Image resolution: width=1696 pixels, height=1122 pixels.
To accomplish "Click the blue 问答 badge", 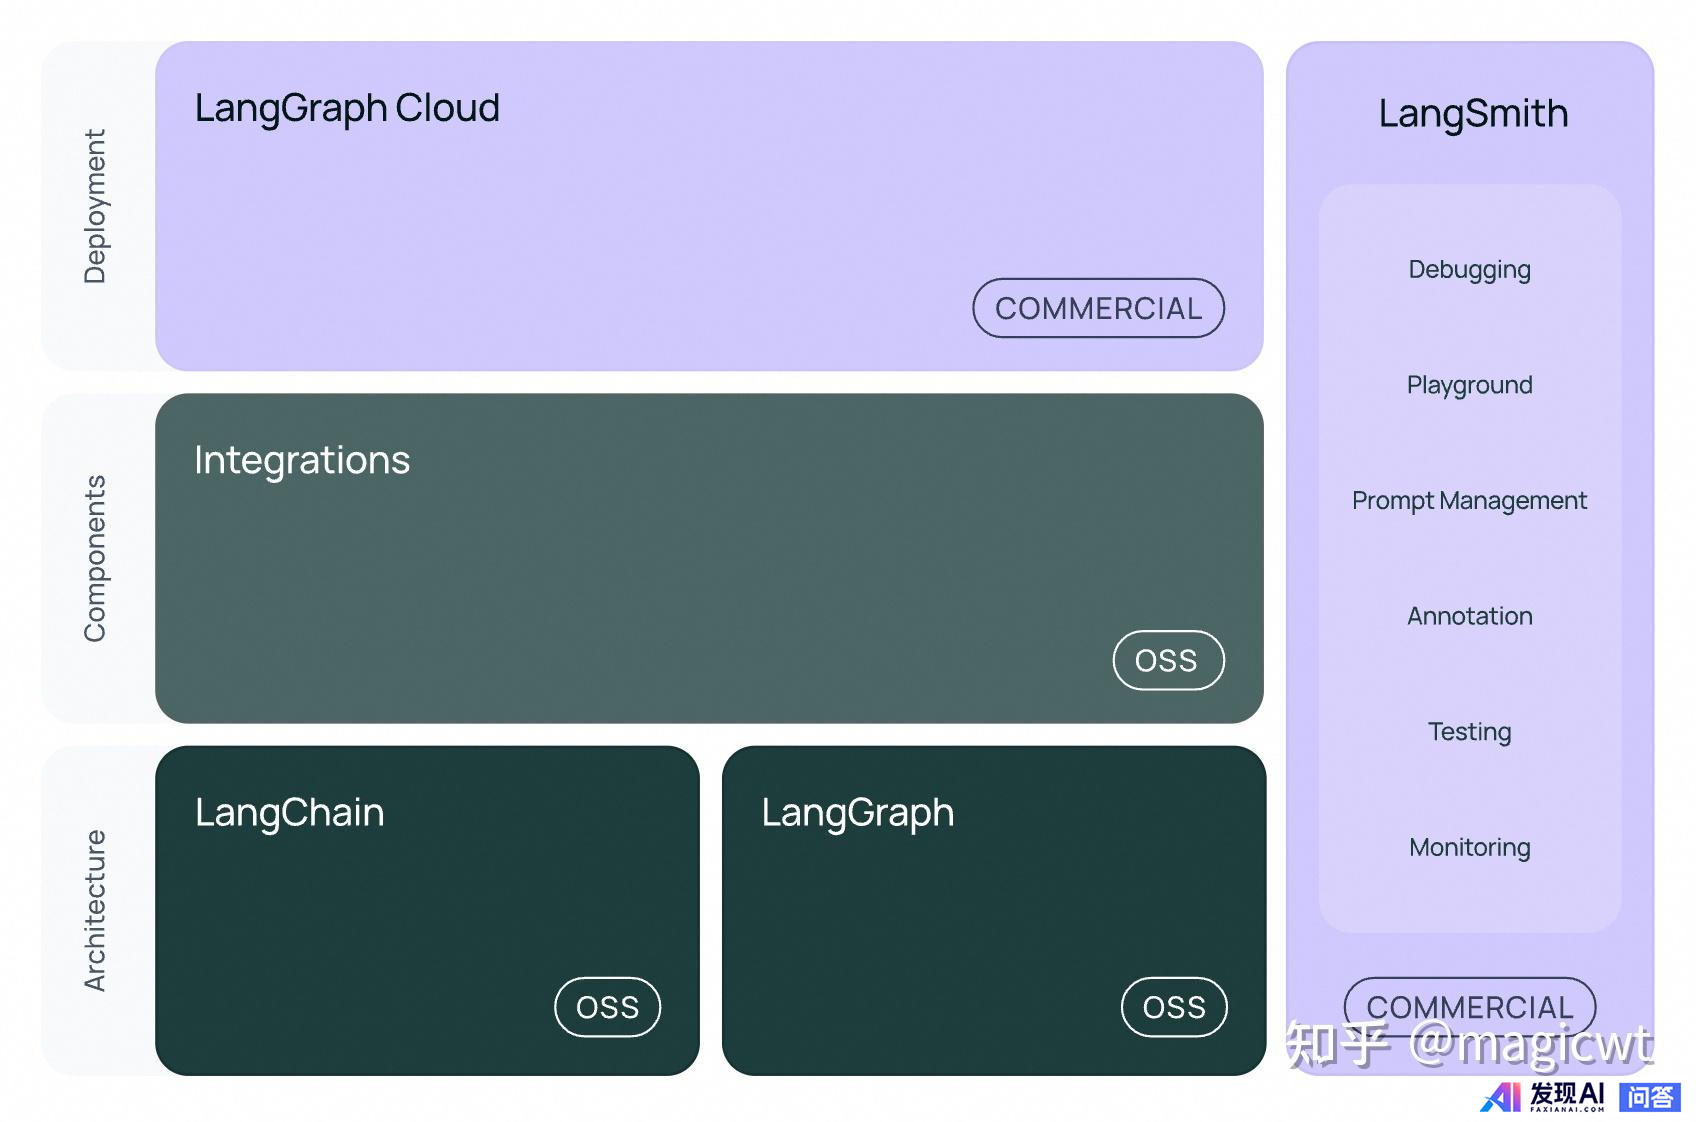I will point(1649,1097).
